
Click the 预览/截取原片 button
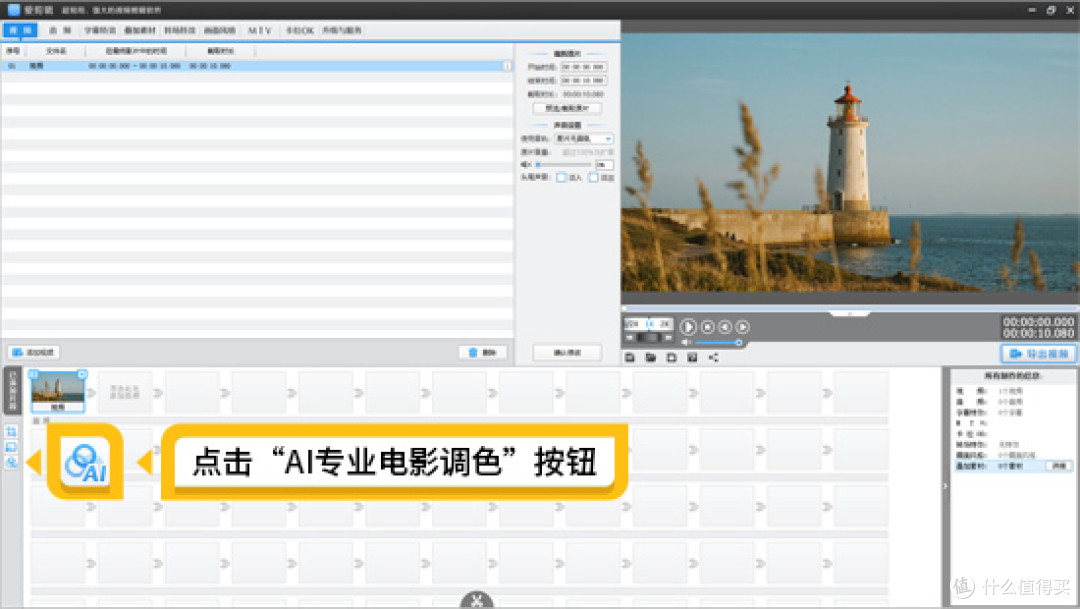(567, 108)
